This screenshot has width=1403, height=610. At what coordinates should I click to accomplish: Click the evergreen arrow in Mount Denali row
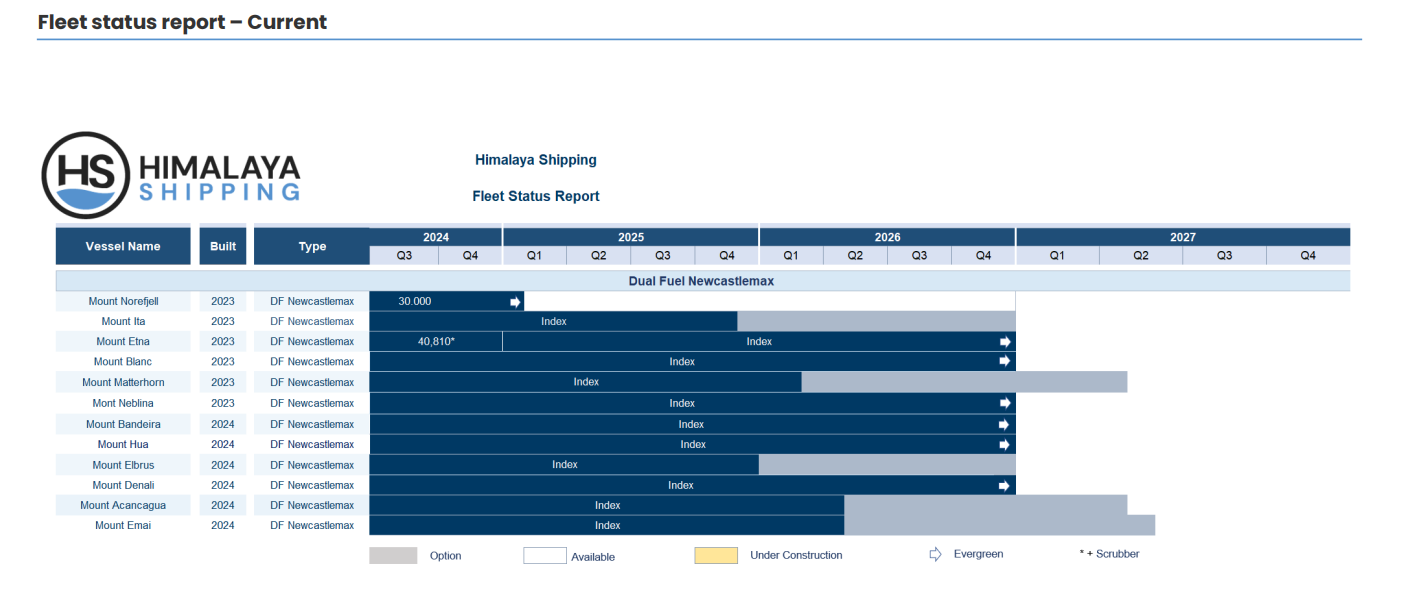[x=1004, y=485]
